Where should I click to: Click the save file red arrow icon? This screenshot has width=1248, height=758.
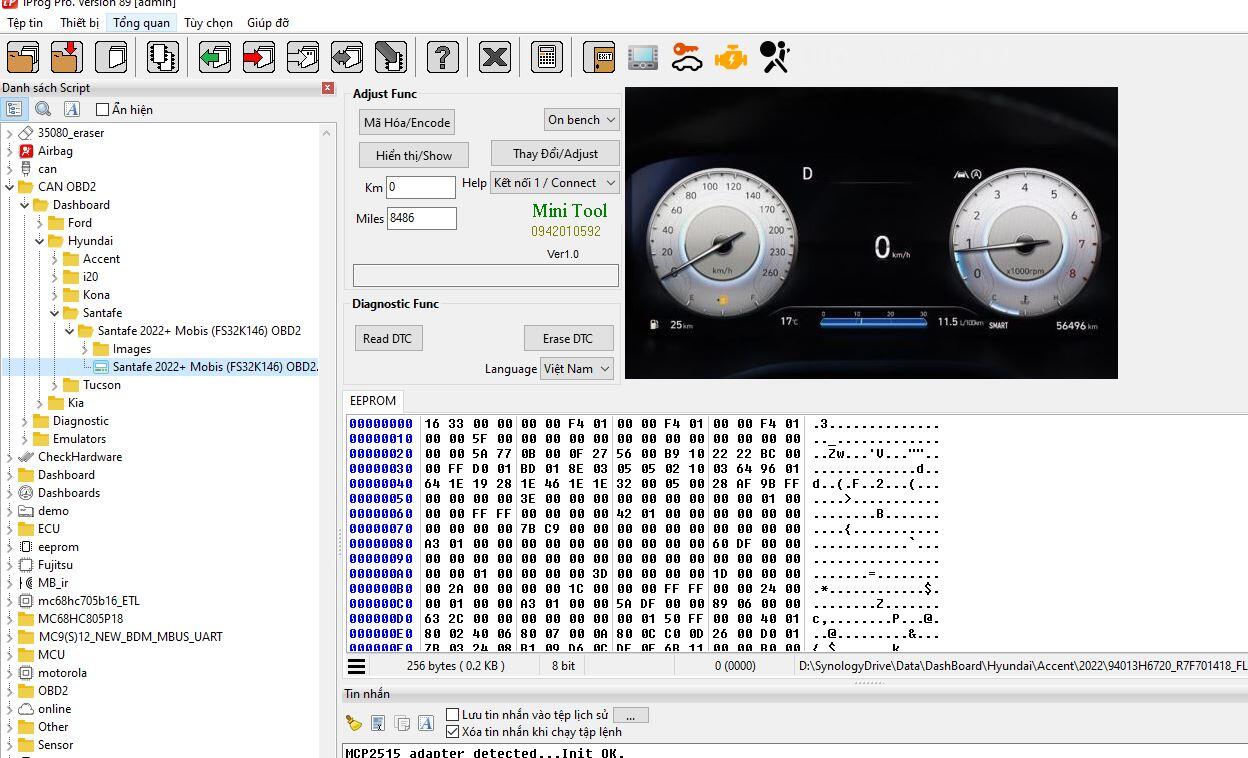point(67,57)
